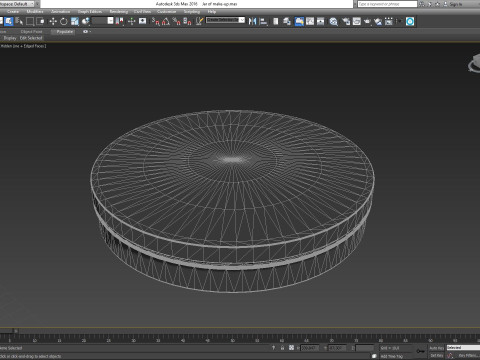
Task: Open the Help menu
Action: (x=212, y=12)
